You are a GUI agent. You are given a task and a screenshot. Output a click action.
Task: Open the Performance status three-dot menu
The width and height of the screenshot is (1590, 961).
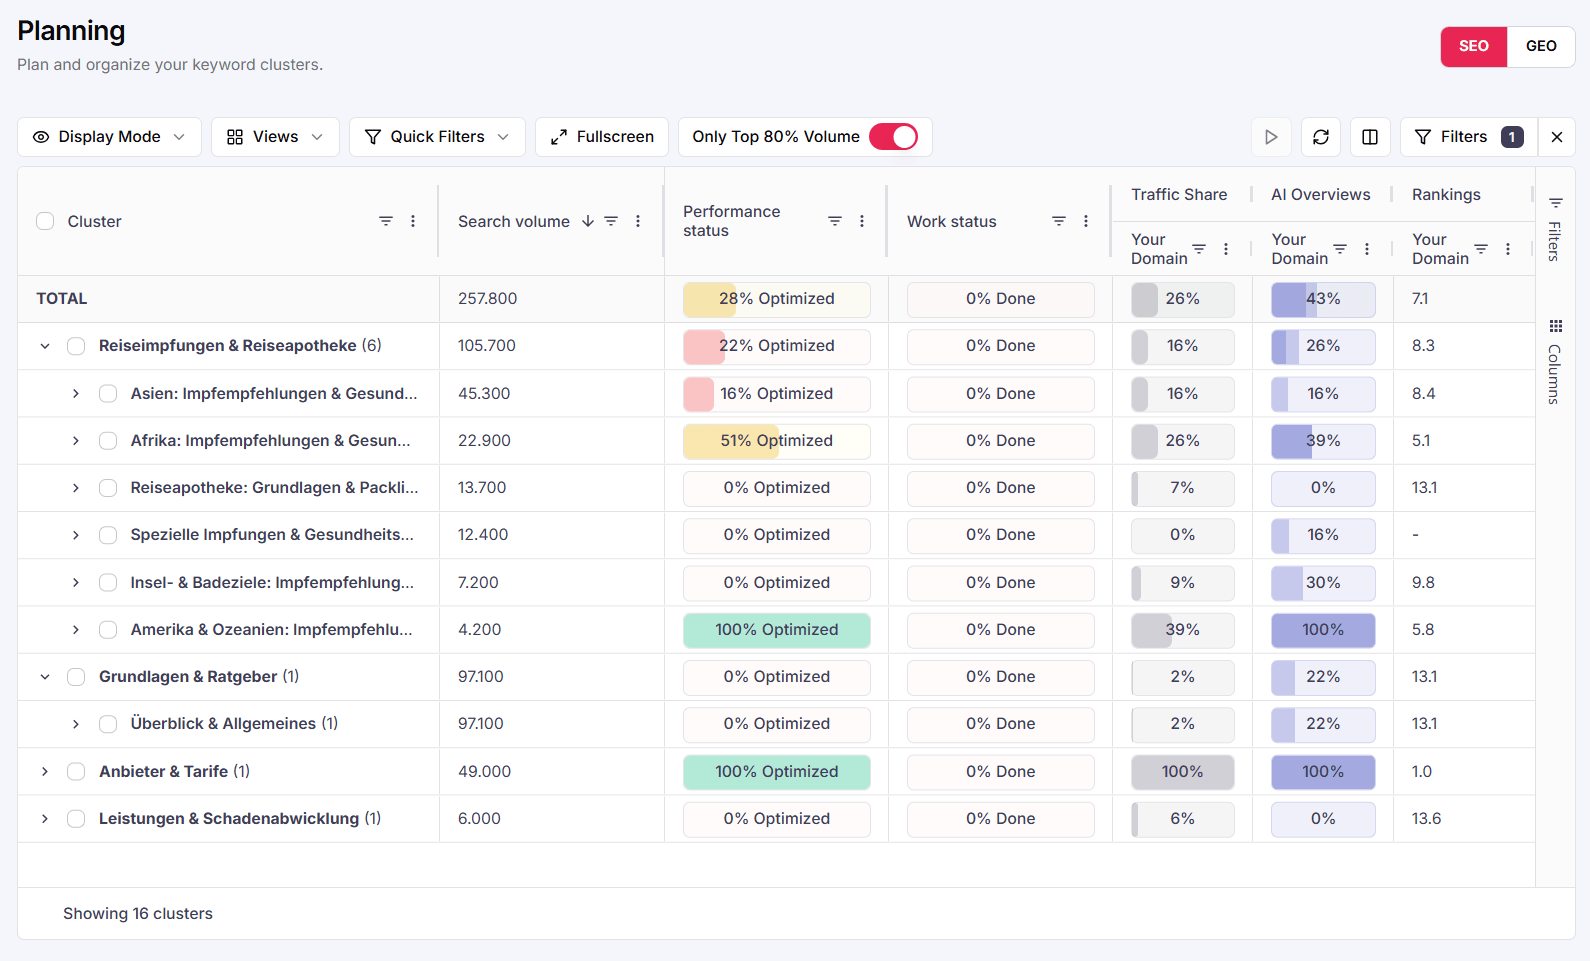click(x=862, y=221)
